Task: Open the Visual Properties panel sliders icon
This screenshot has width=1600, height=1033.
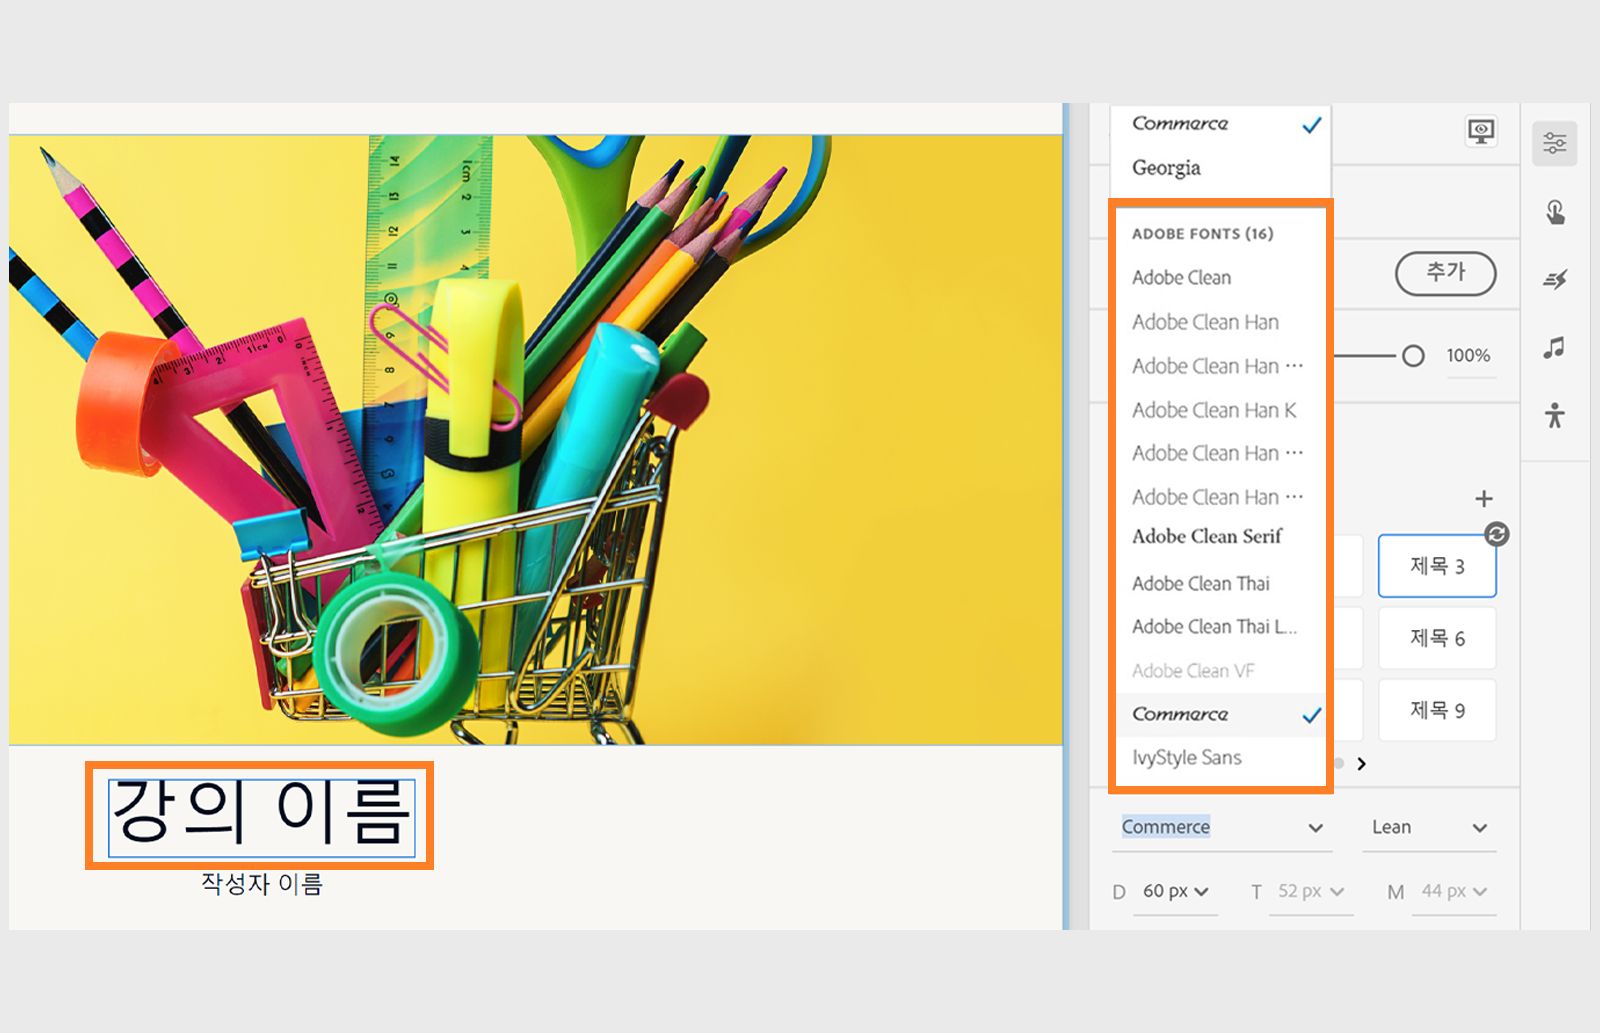Action: point(1554,143)
